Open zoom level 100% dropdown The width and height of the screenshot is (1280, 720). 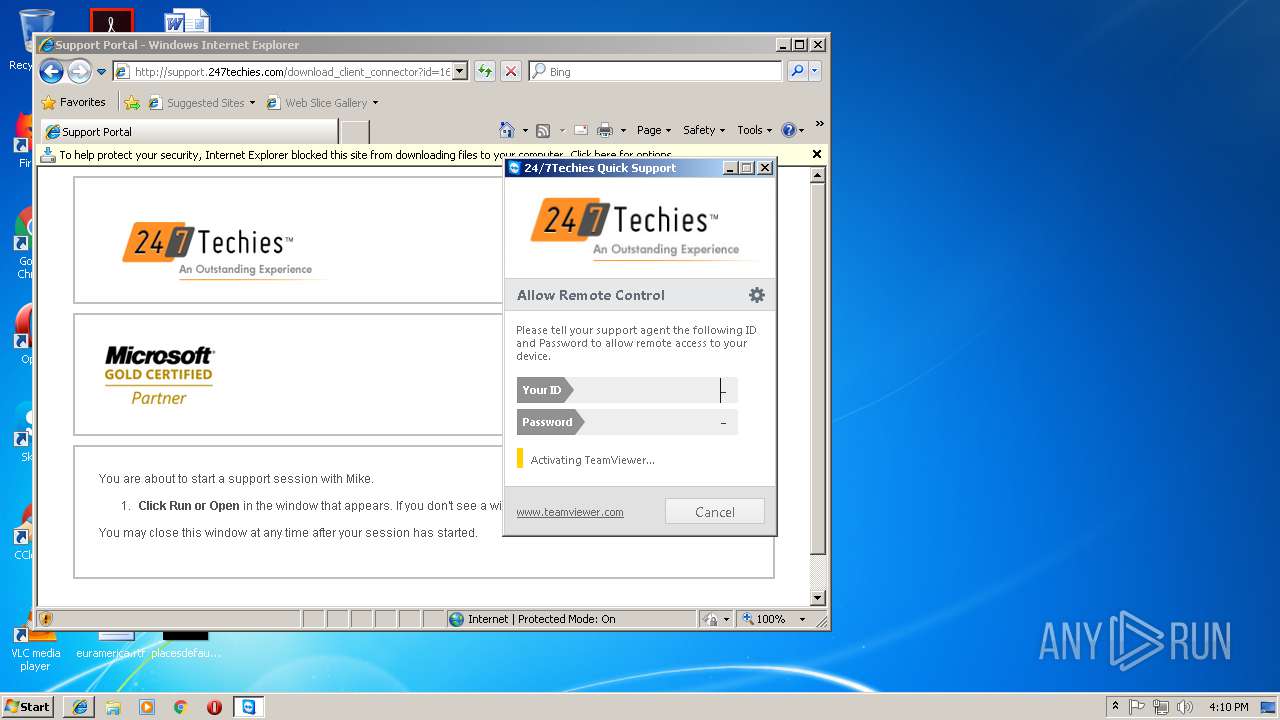[802, 619]
